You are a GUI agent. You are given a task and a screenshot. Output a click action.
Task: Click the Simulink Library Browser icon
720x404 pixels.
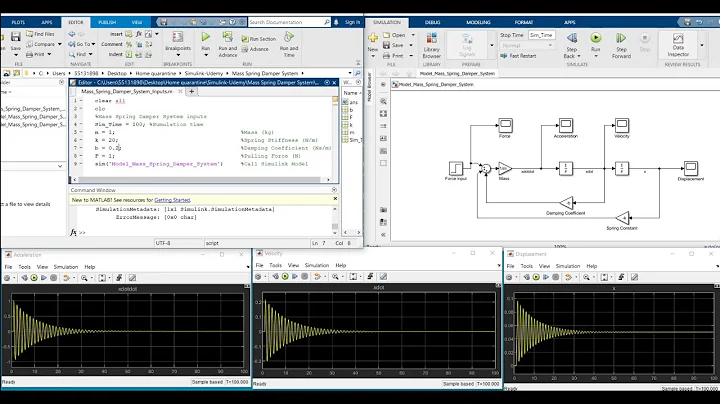click(432, 38)
